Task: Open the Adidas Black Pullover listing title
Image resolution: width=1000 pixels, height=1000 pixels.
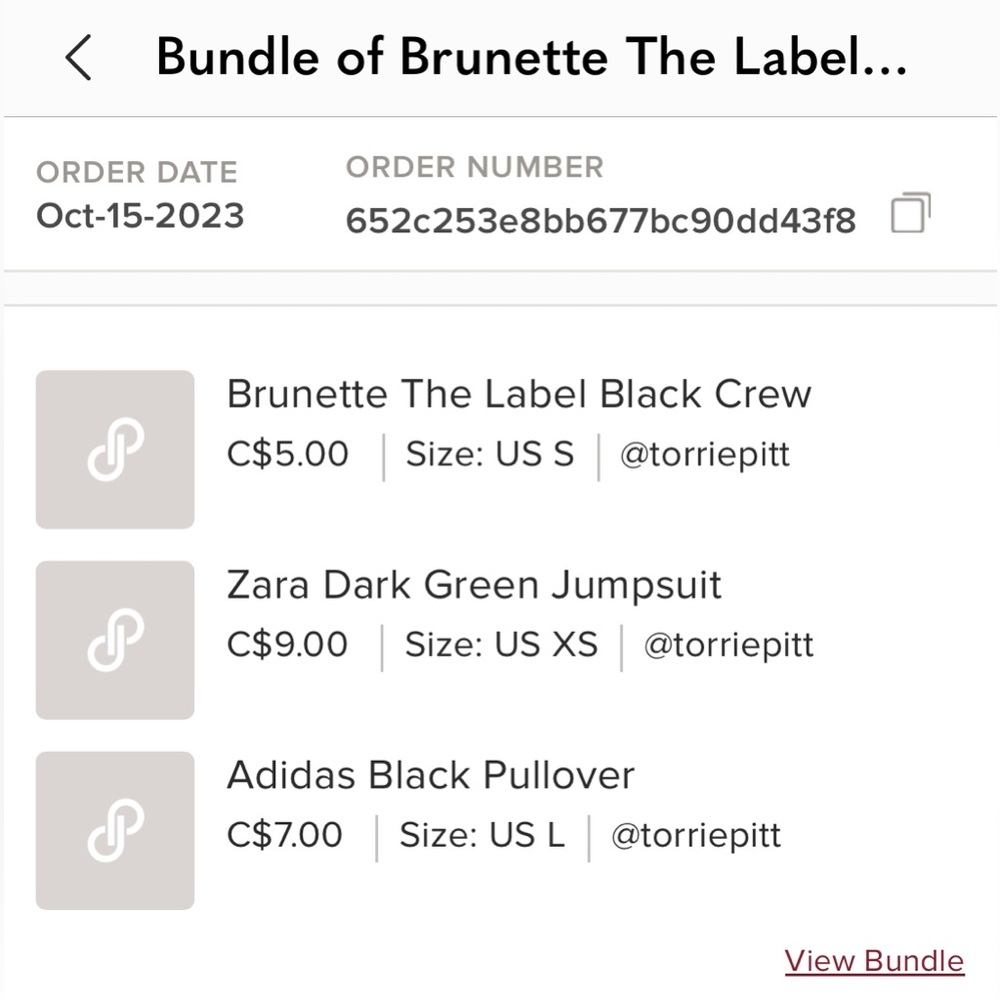Action: [x=432, y=774]
